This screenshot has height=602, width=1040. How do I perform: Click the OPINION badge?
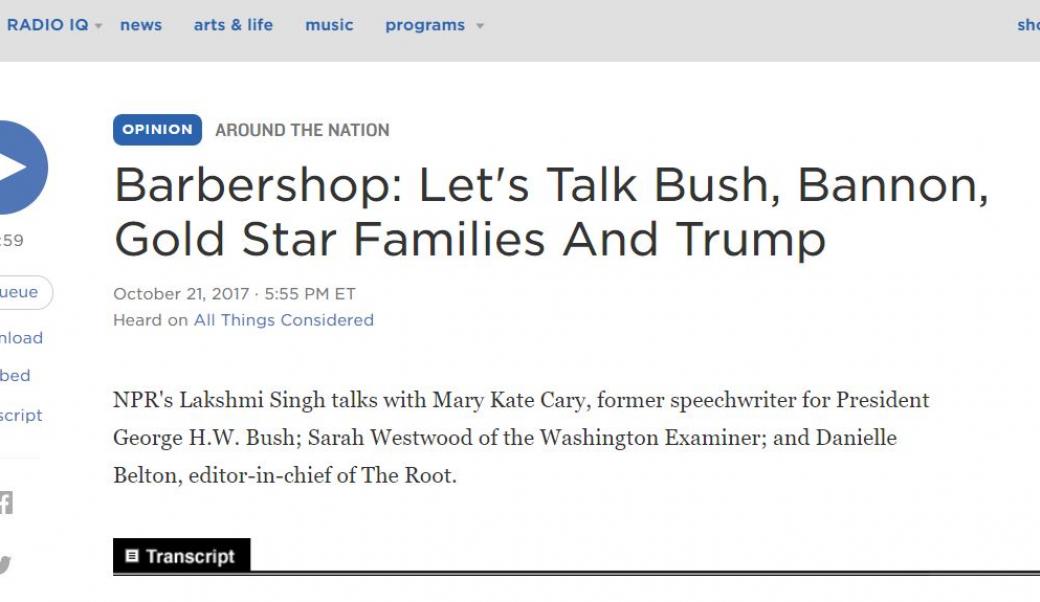156,129
